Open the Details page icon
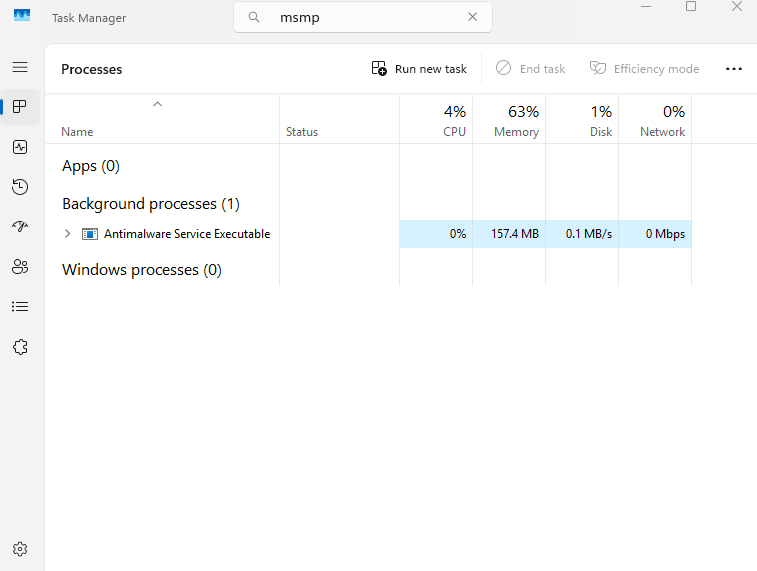Image resolution: width=757 pixels, height=571 pixels. tap(20, 307)
